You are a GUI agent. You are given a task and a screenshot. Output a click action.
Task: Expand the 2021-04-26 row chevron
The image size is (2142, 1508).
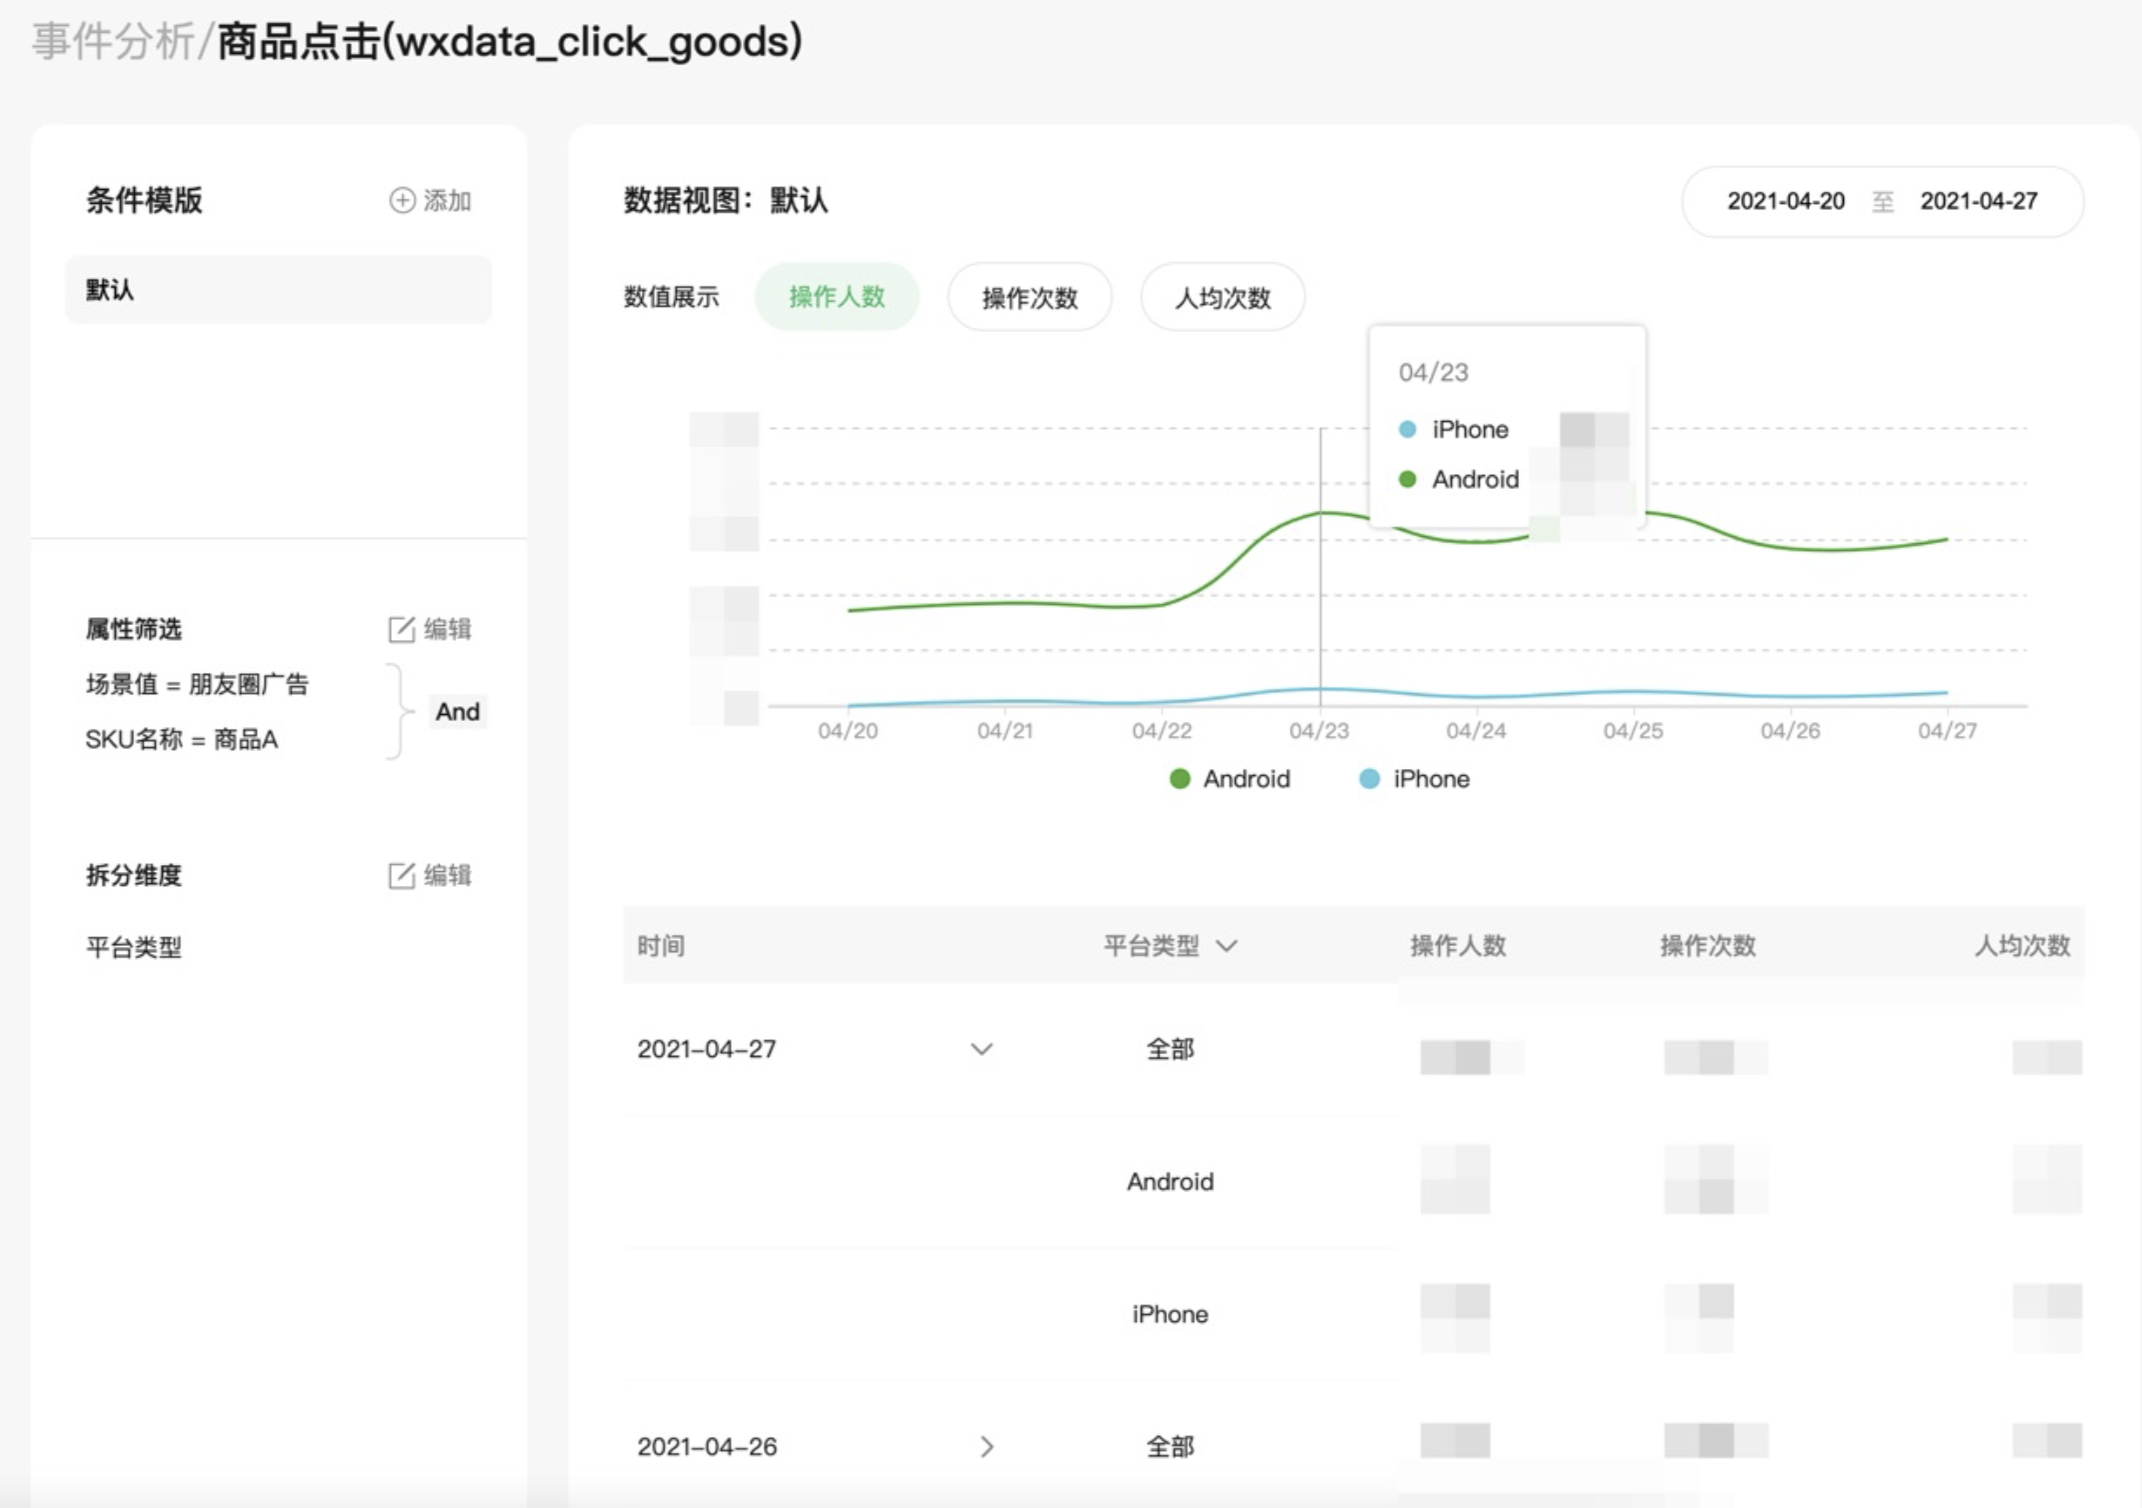click(x=986, y=1446)
